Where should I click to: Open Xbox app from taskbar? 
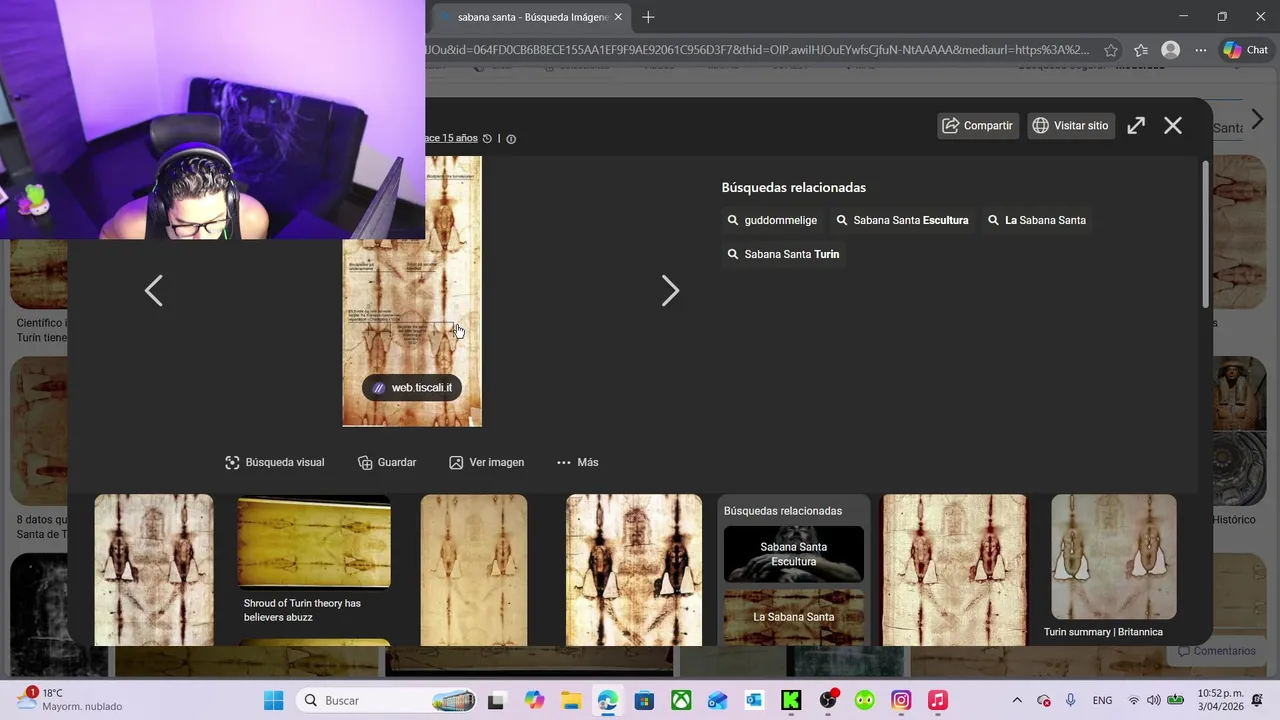681,700
